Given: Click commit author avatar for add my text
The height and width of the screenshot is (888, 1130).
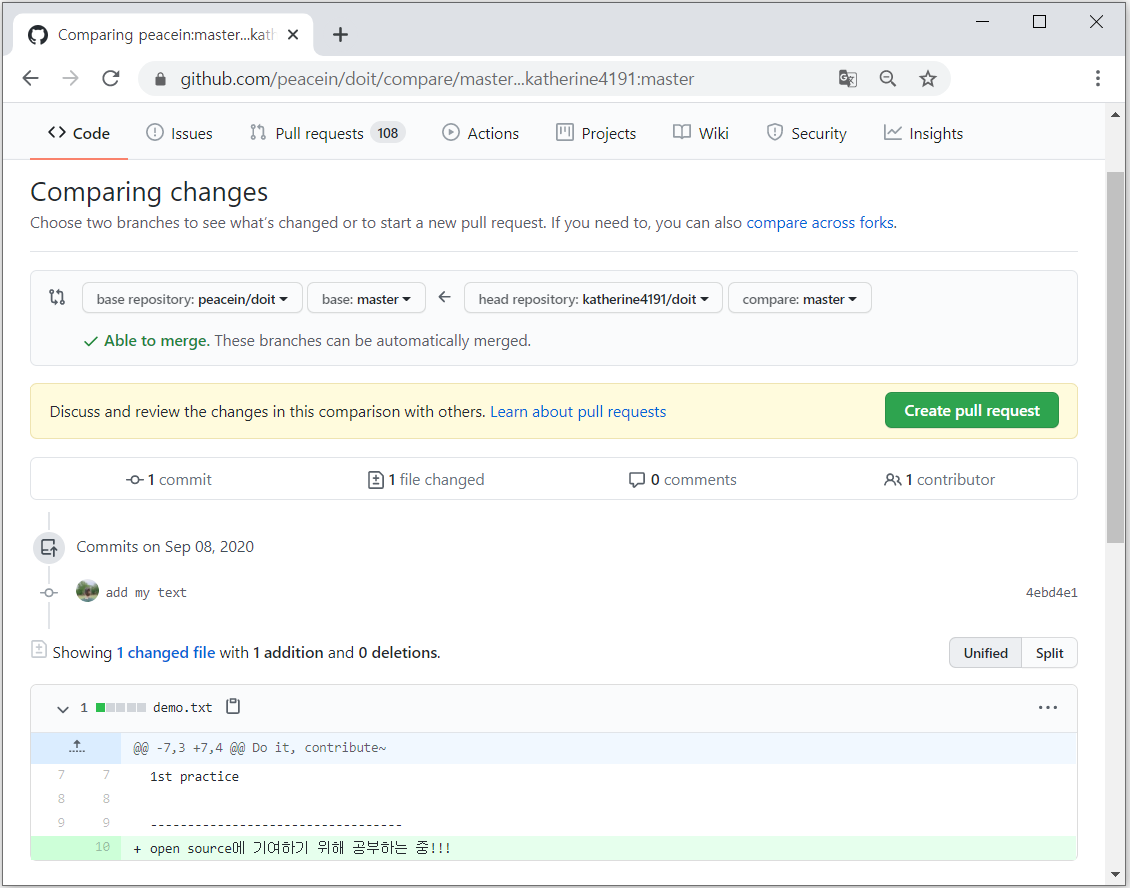Looking at the screenshot, I should pos(88,591).
